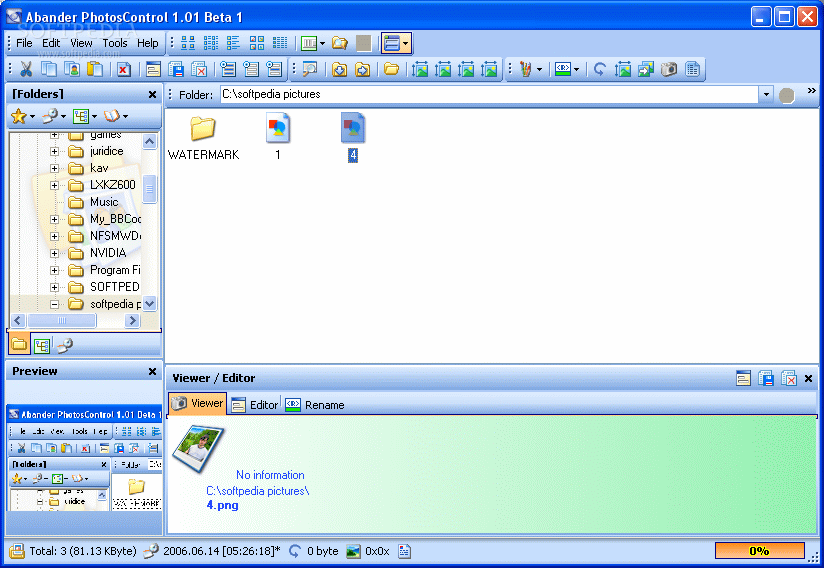This screenshot has width=824, height=568.
Task: Click the convert images icon with the arrow
Action: click(646, 69)
